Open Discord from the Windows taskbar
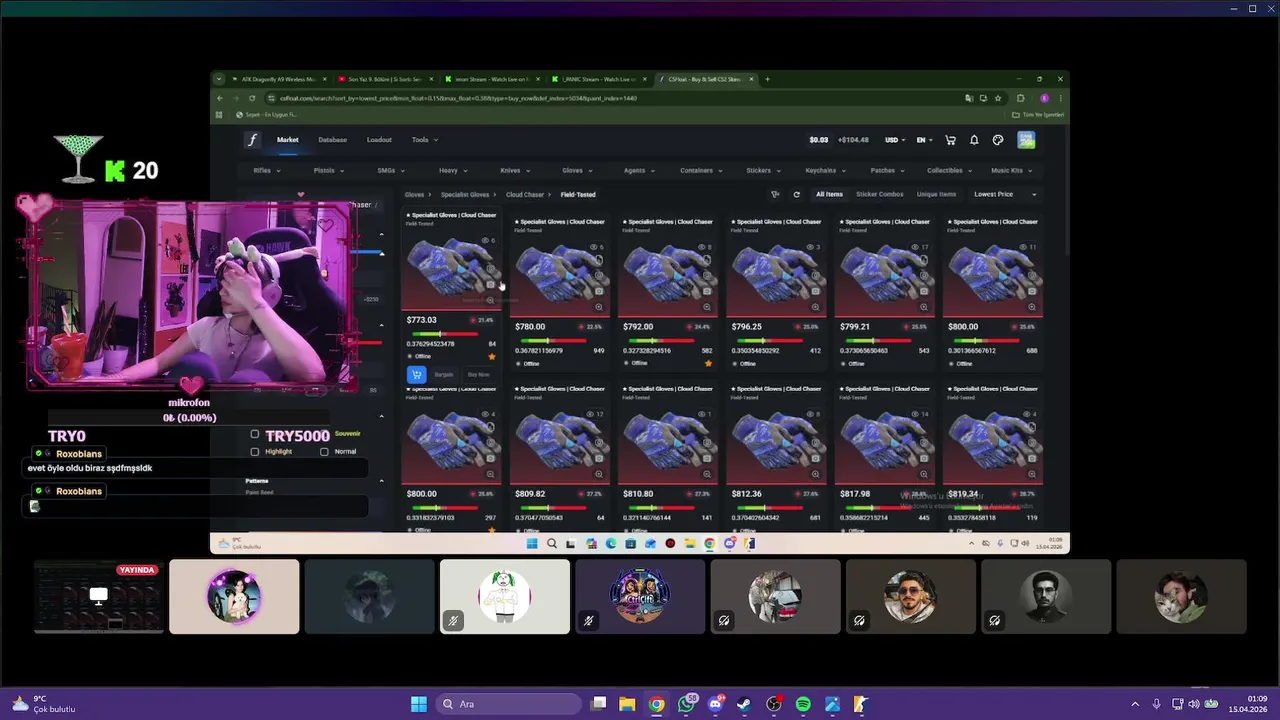 tap(715, 704)
